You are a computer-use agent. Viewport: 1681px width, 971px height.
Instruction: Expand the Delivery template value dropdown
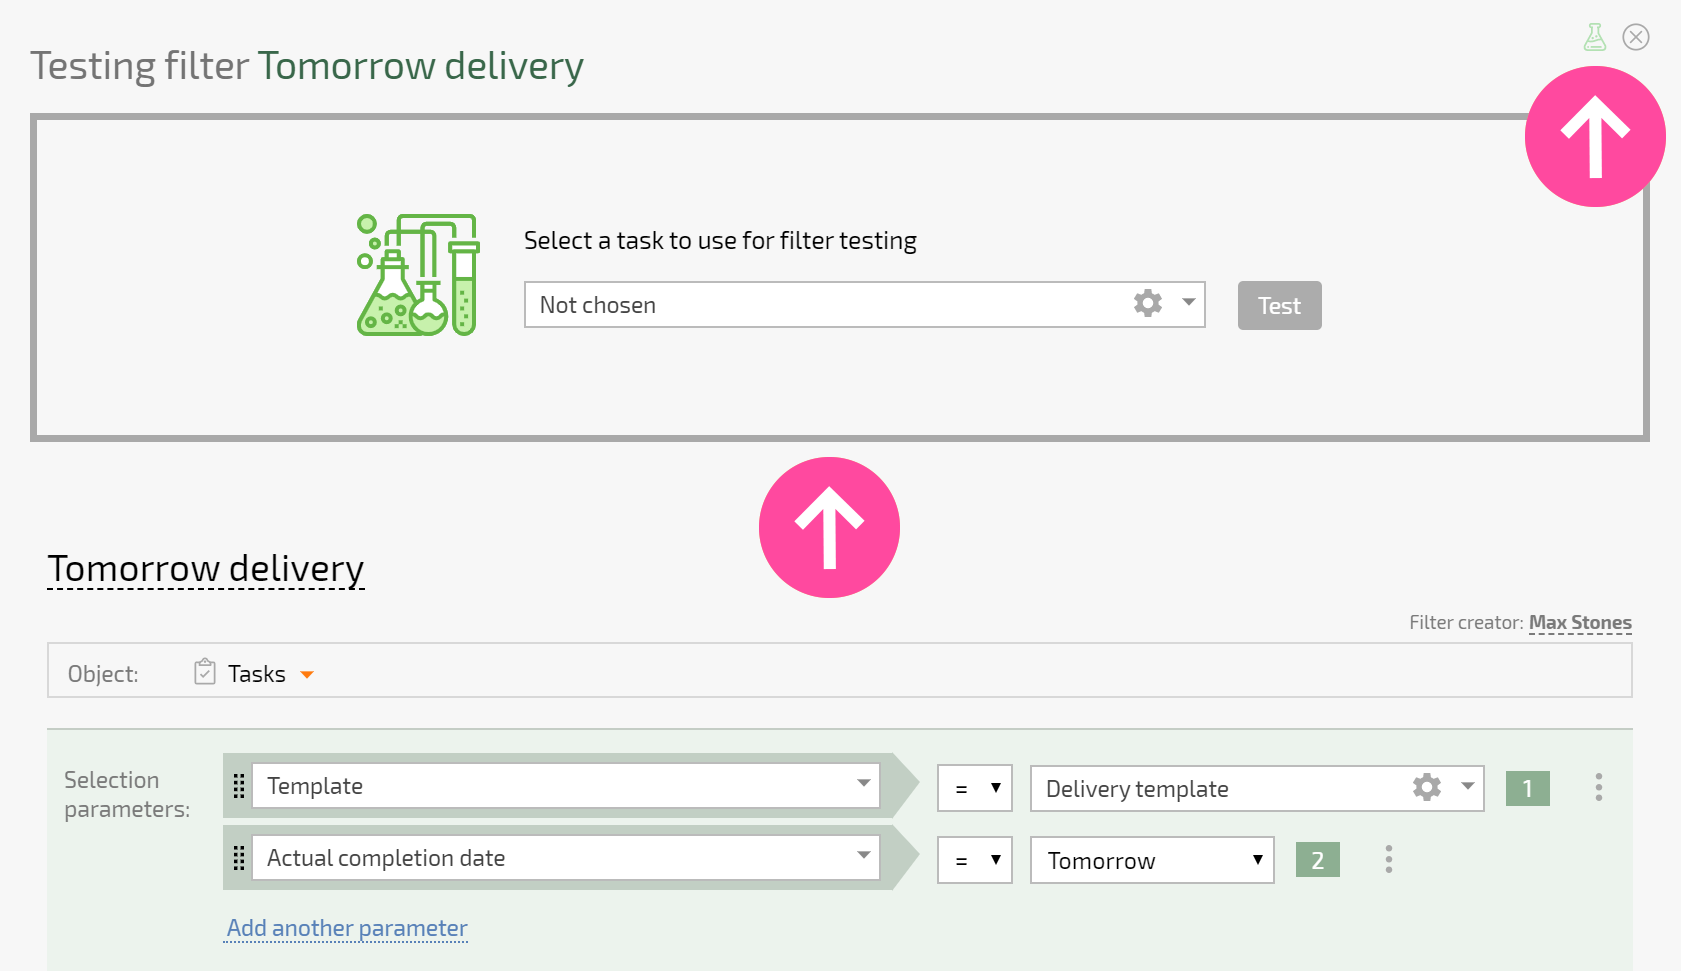pyautogui.click(x=1468, y=786)
